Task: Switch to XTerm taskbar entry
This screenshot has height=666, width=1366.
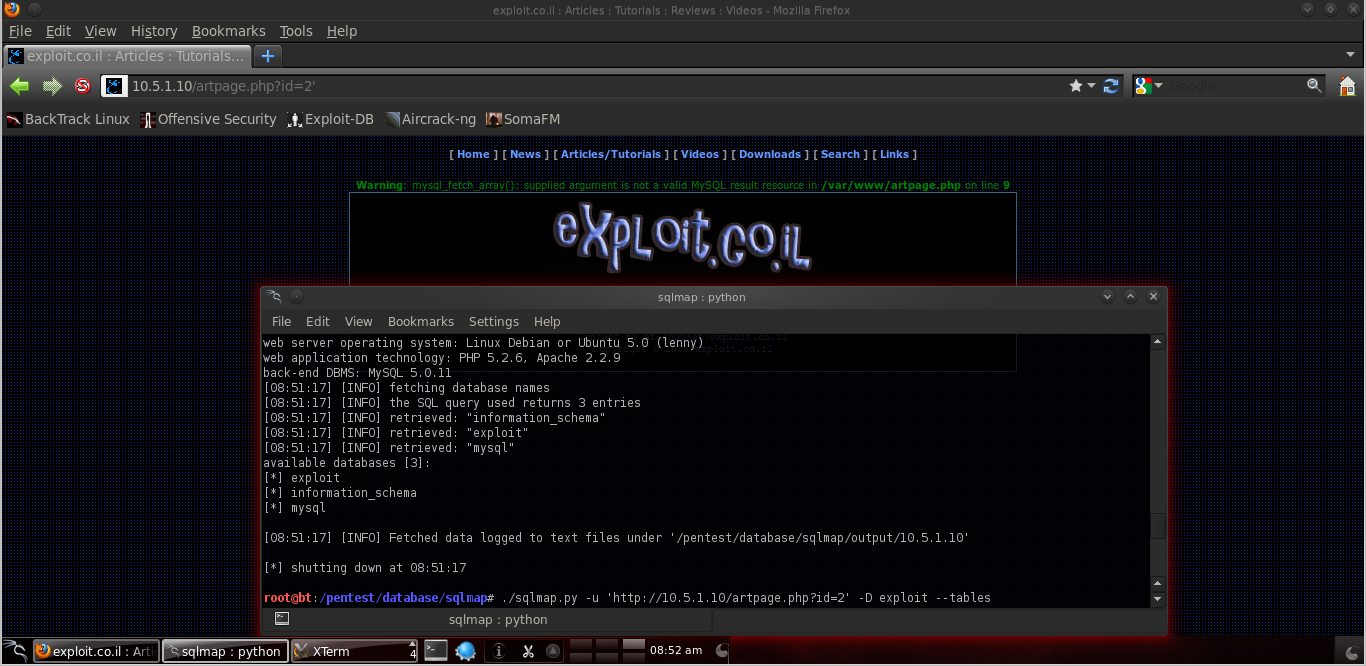Action: [354, 651]
